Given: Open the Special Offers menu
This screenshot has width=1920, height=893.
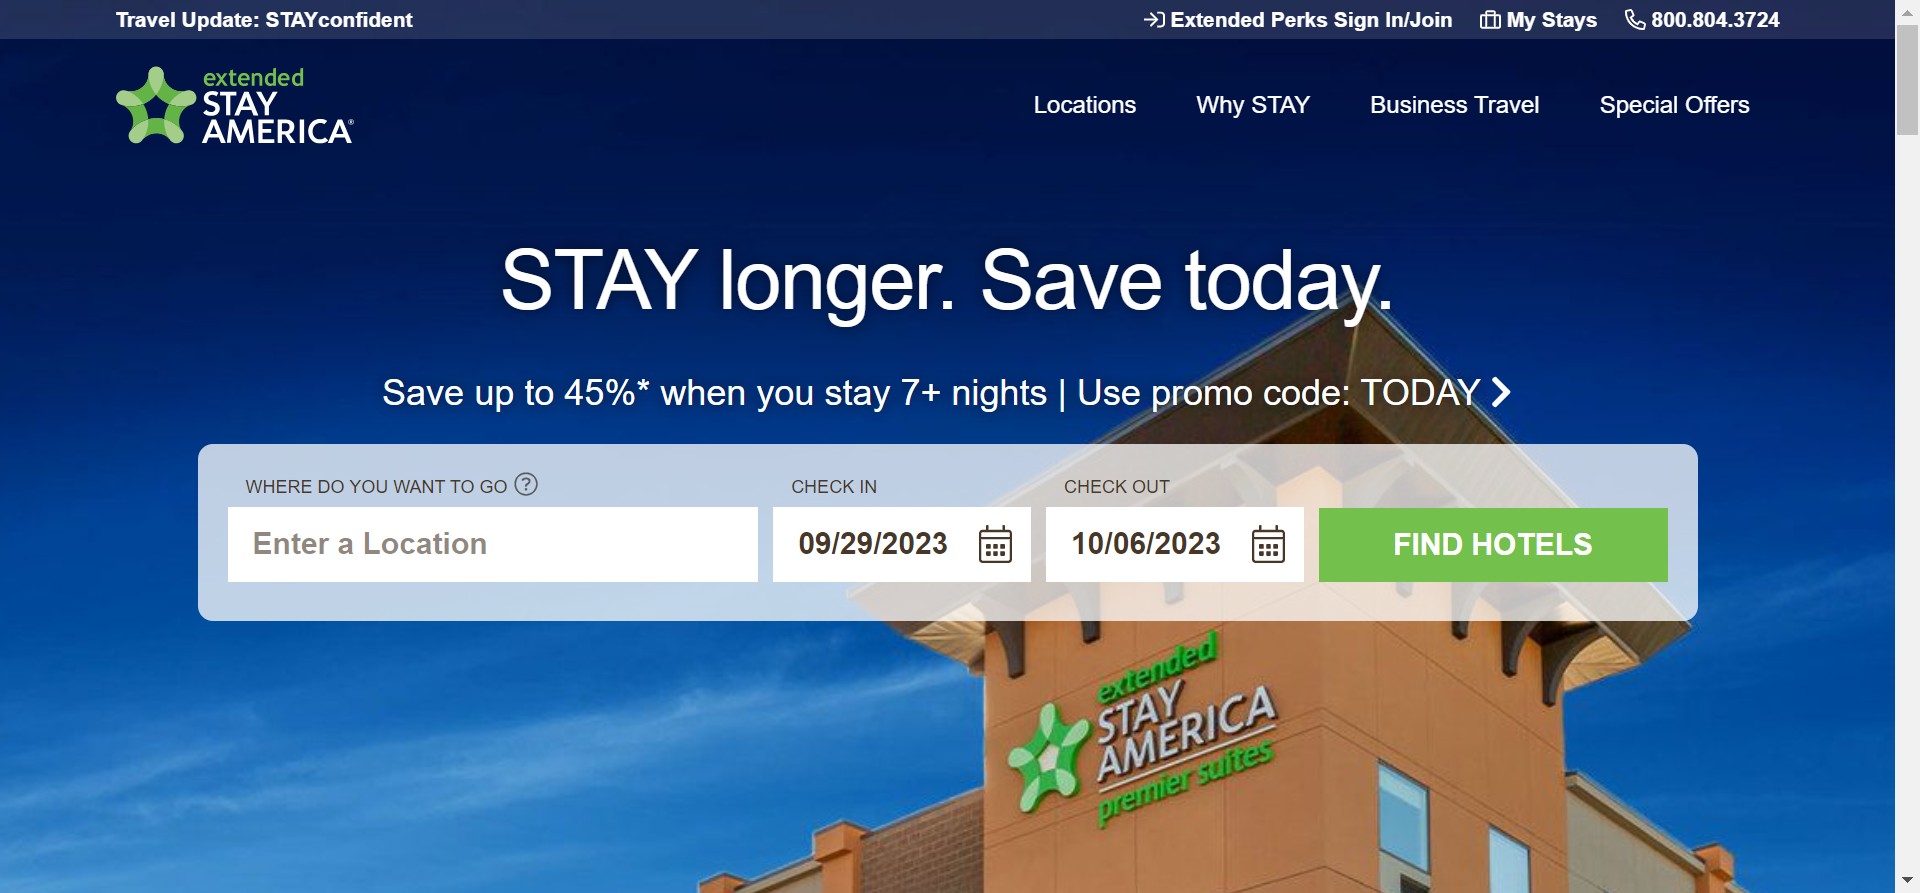Looking at the screenshot, I should point(1674,105).
